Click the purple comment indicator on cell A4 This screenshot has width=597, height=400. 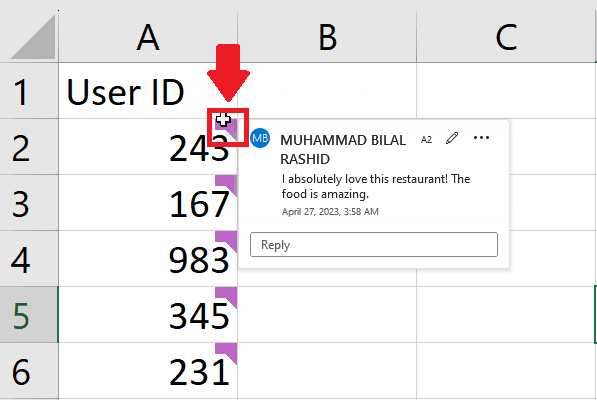pos(227,241)
